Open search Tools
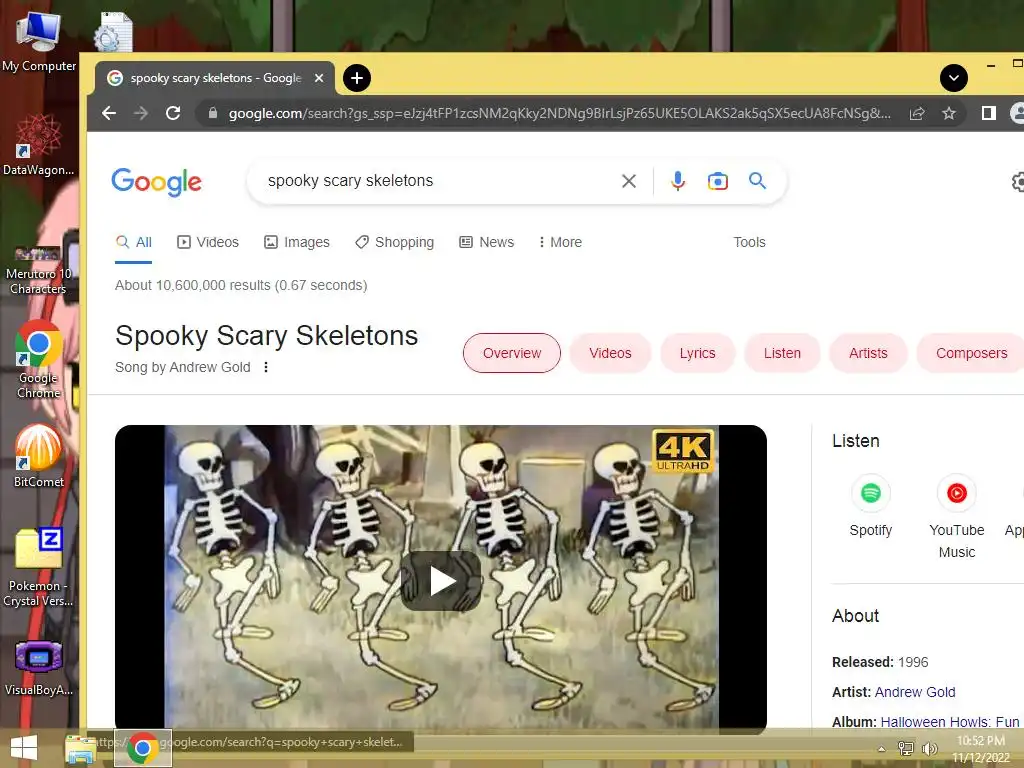1024x768 pixels. point(749,242)
